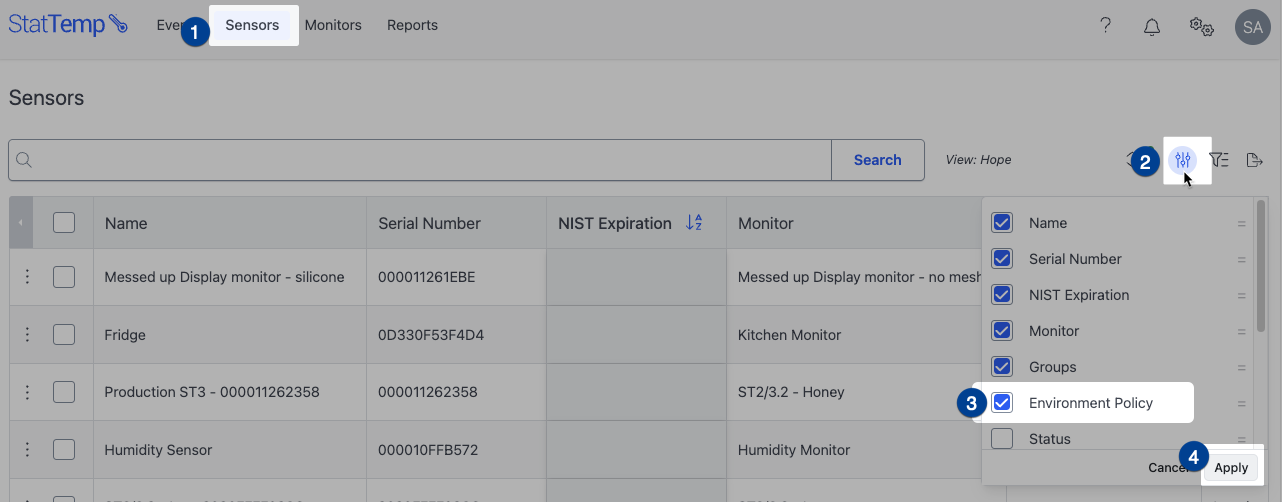Open the filter list icon
Viewport: 1282px width, 502px height.
pos(1218,160)
